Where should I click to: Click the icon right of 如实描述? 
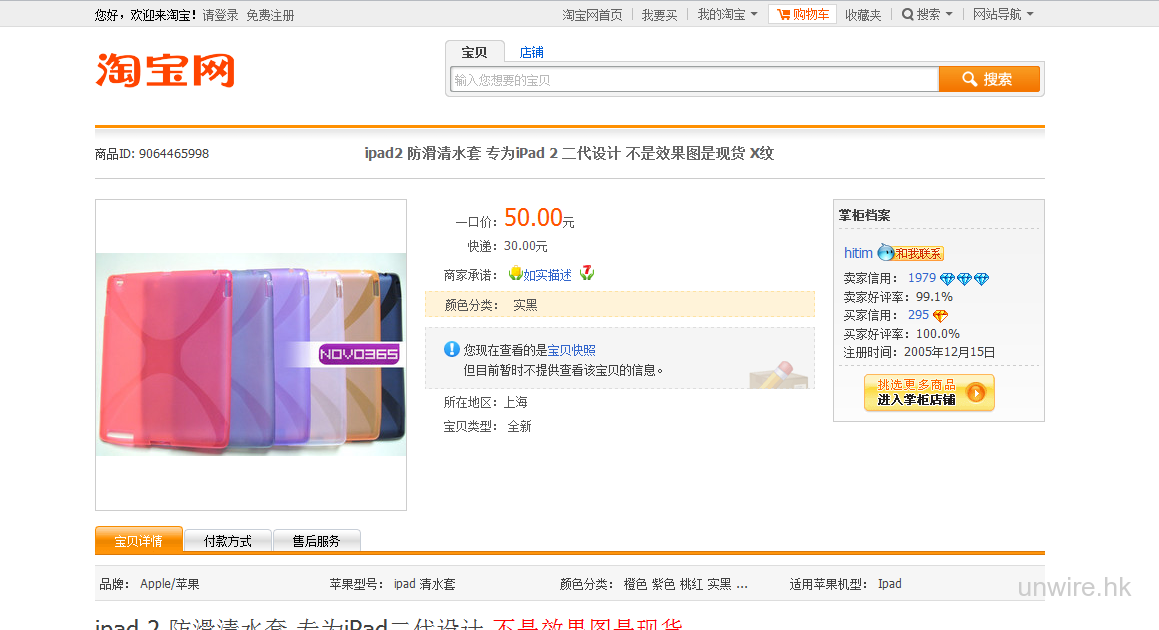tap(587, 274)
